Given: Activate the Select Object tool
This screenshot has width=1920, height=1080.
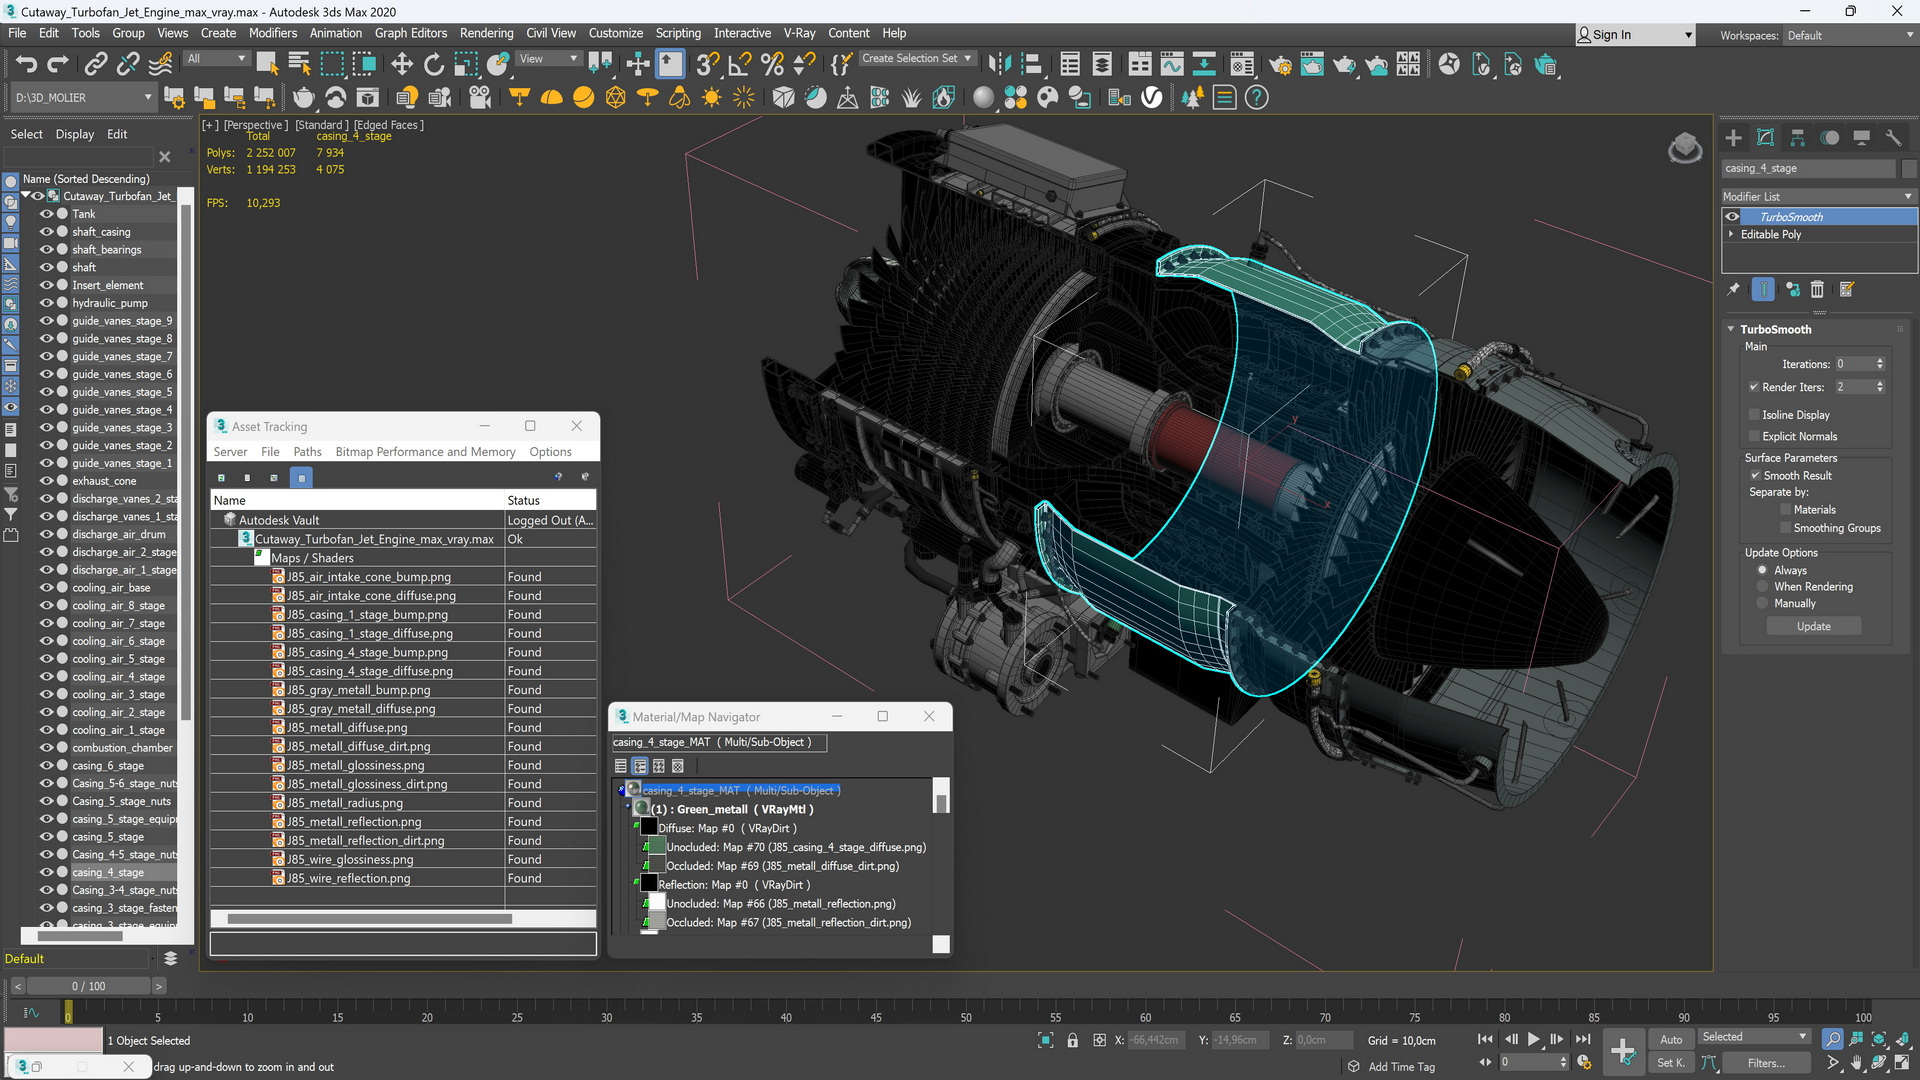Looking at the screenshot, I should pos(267,65).
